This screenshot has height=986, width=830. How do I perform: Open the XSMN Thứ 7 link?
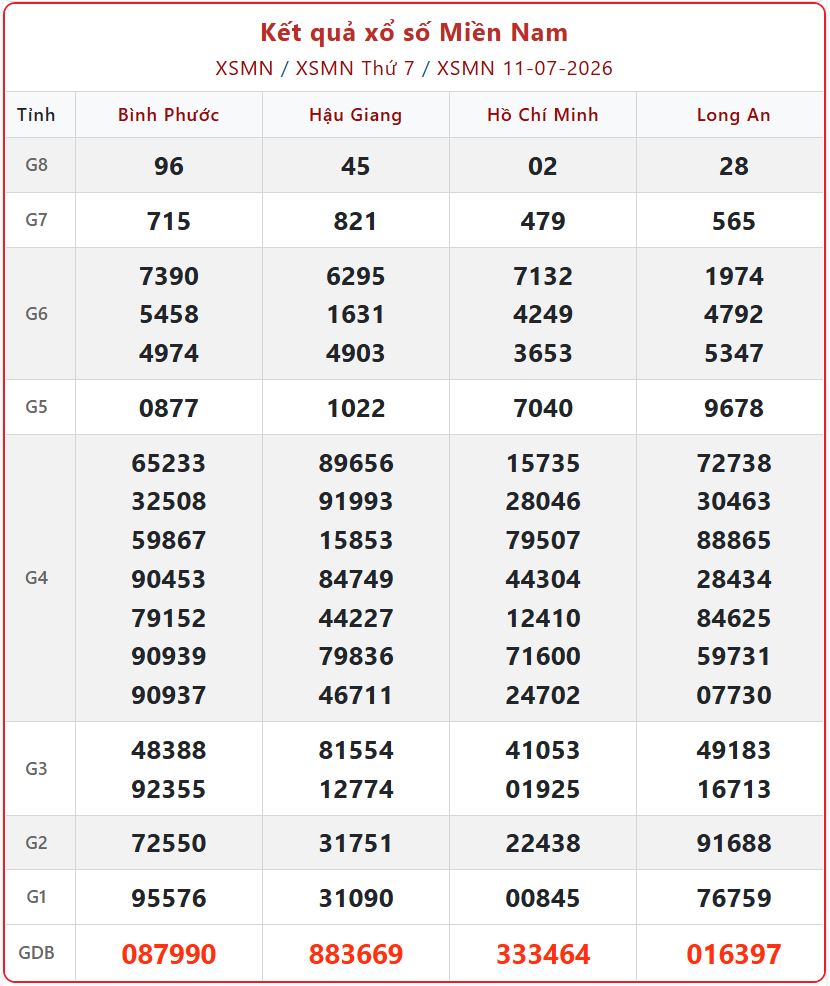pos(355,68)
